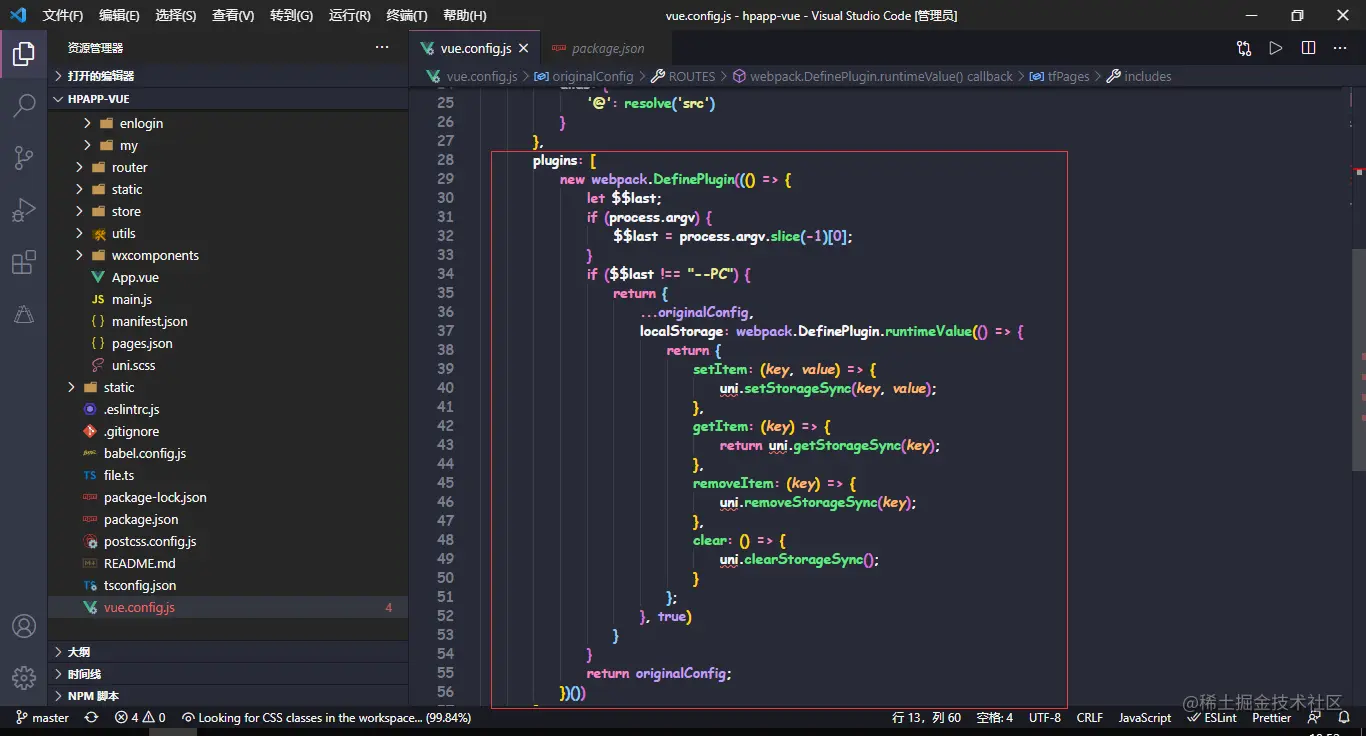Click the Run play icon in editor toolbar
Image resolution: width=1366 pixels, height=736 pixels.
[x=1276, y=48]
